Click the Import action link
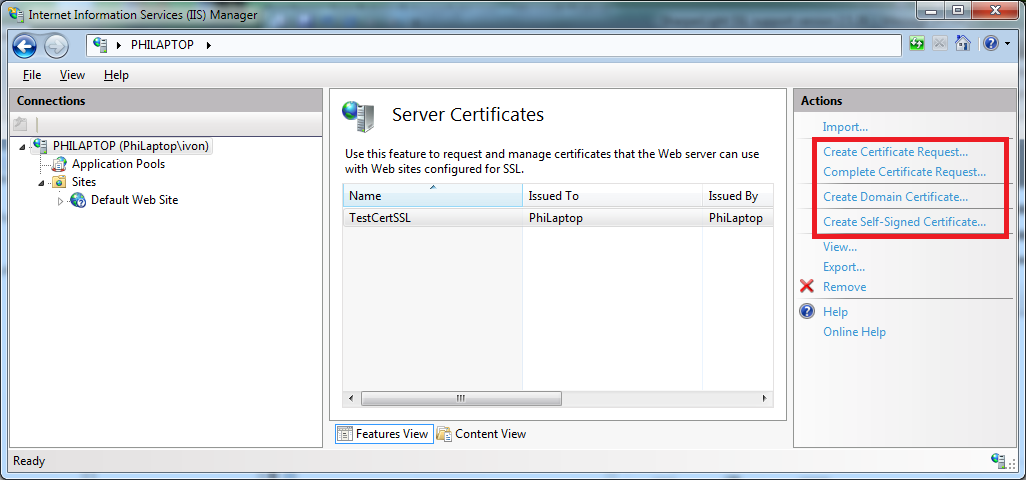Screen dimensions: 1026x480 (845, 127)
